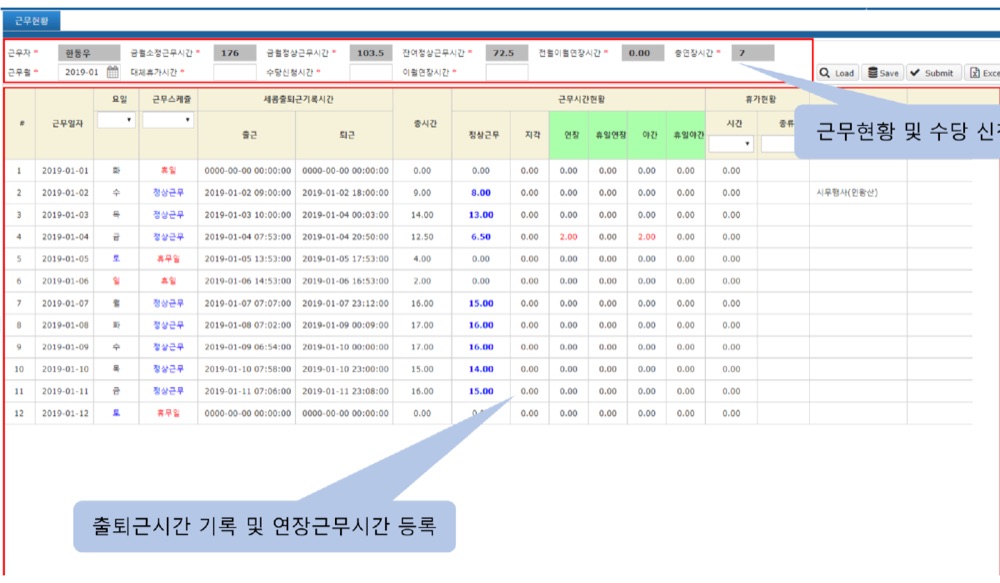Click the clock-in time 2019-01-09 06:54:00
The width and height of the screenshot is (1000, 583).
point(247,347)
